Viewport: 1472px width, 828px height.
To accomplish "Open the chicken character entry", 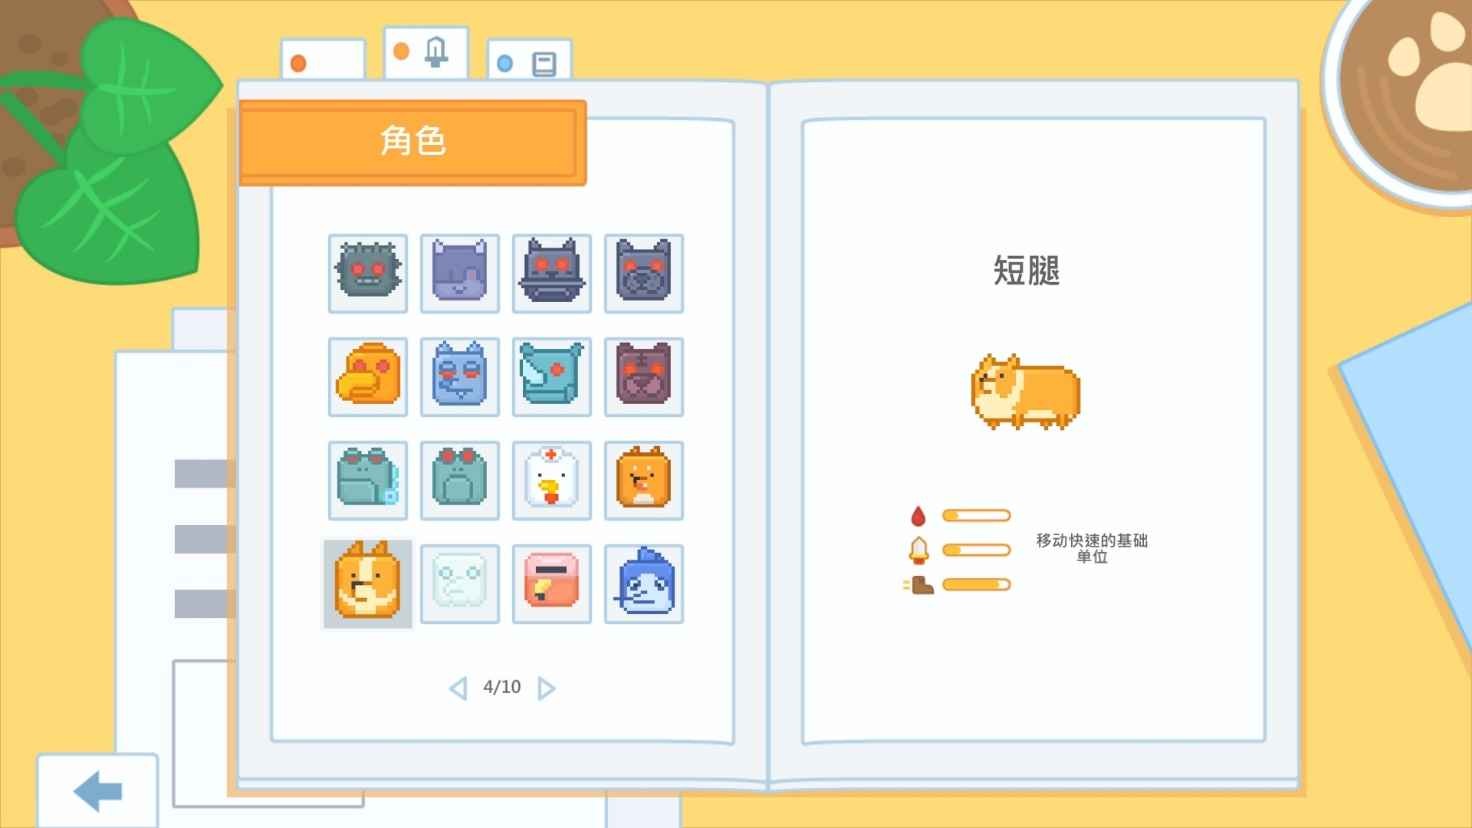I will 551,480.
